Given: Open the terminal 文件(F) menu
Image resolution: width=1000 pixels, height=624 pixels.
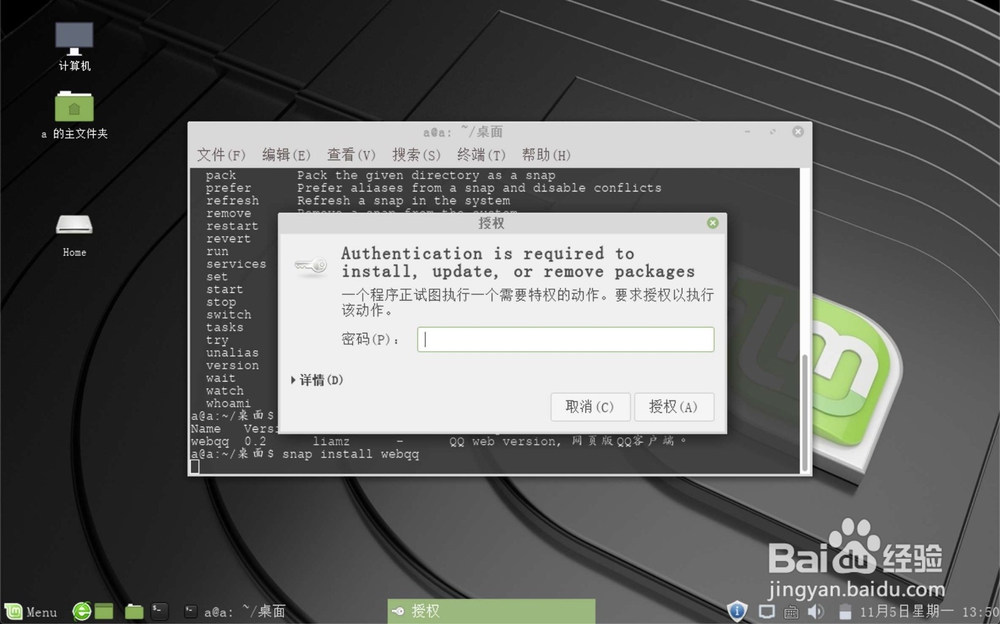Looking at the screenshot, I should tap(221, 154).
